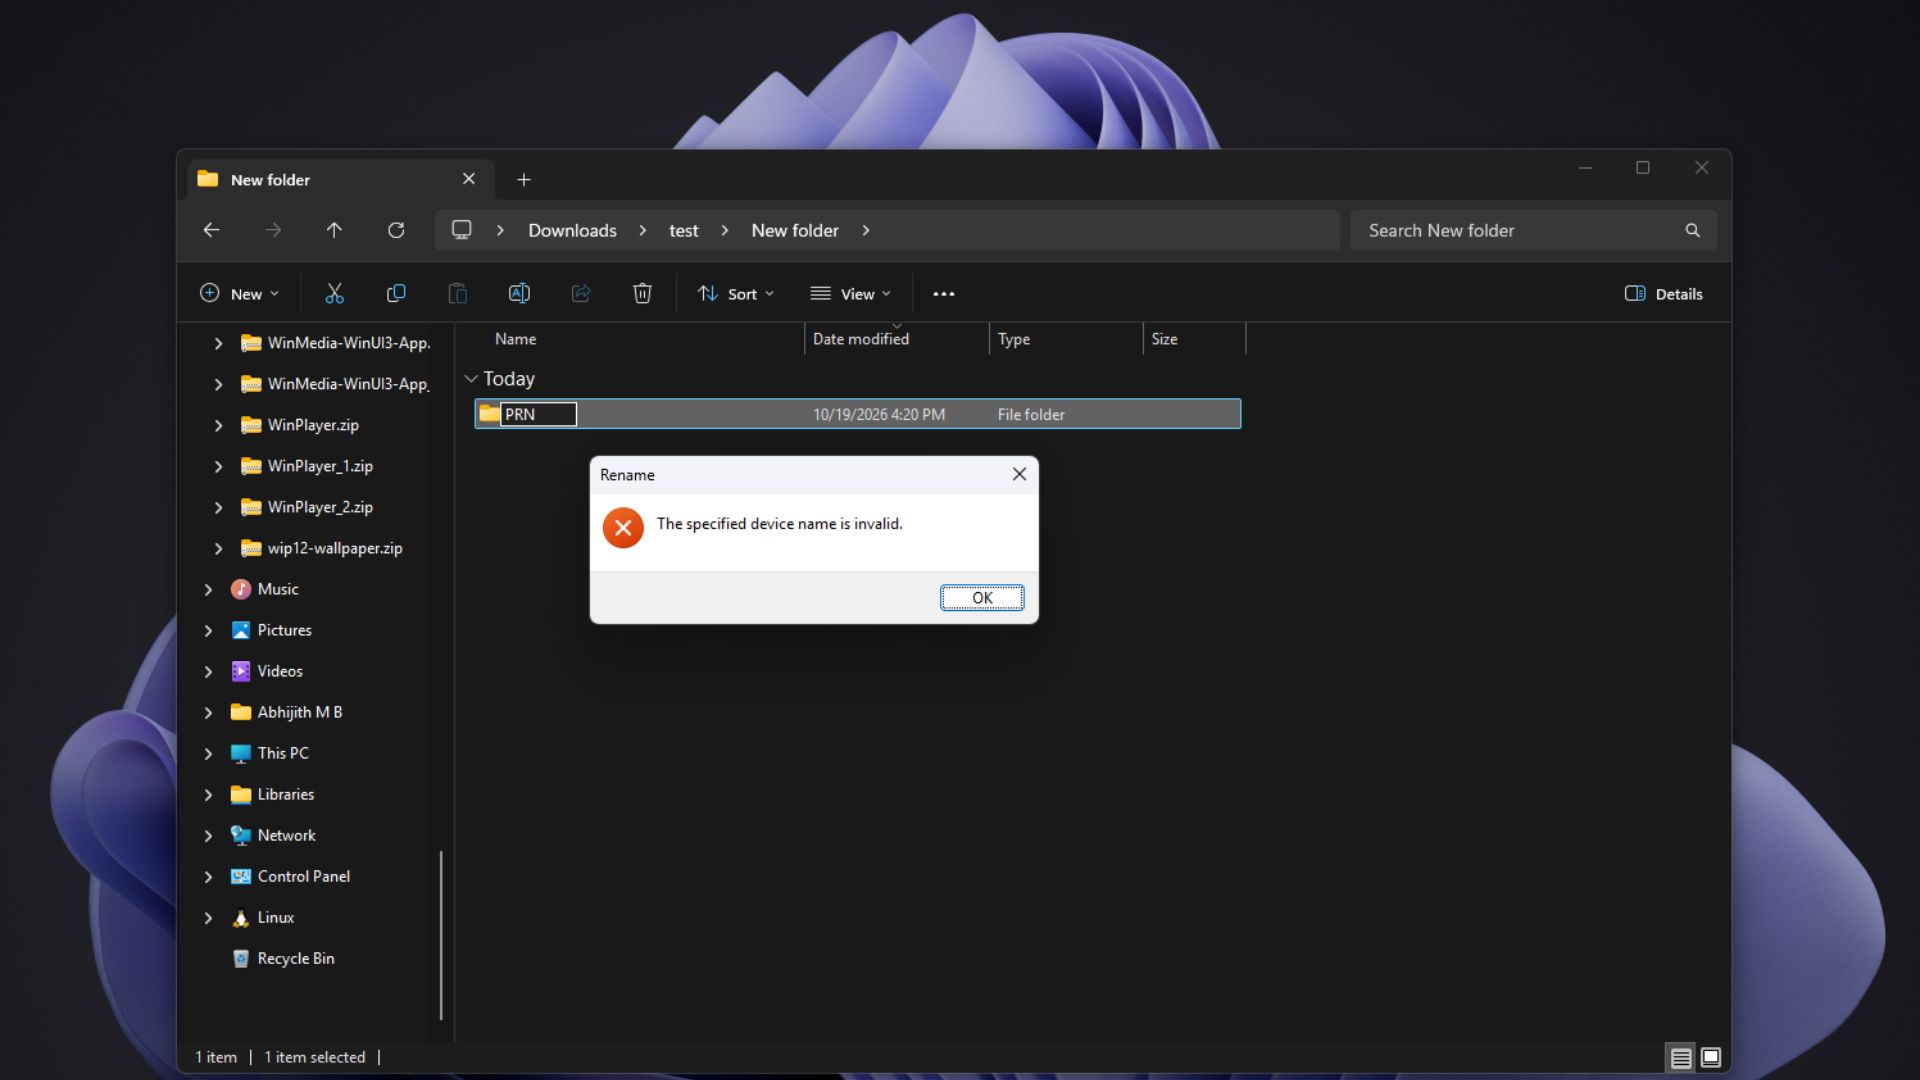Expand the This PC tree node

pyautogui.click(x=208, y=753)
